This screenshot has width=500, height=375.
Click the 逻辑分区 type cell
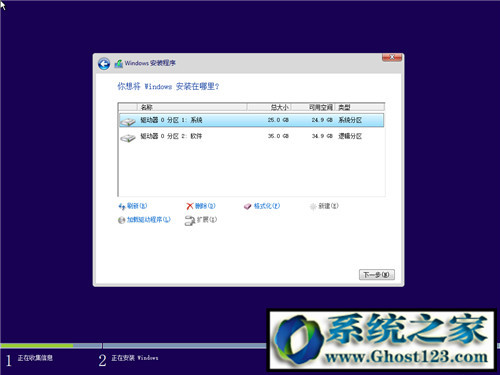click(350, 136)
